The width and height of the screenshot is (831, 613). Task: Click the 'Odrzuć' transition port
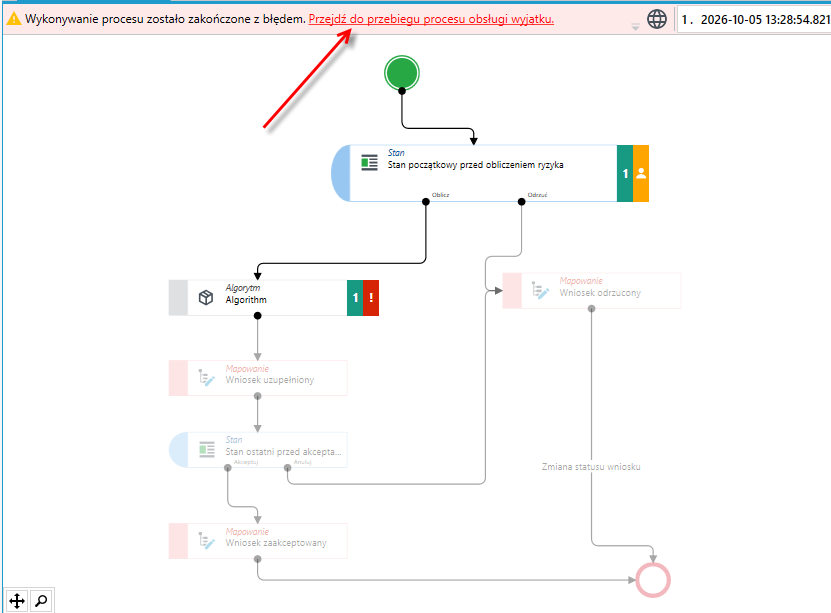click(521, 201)
